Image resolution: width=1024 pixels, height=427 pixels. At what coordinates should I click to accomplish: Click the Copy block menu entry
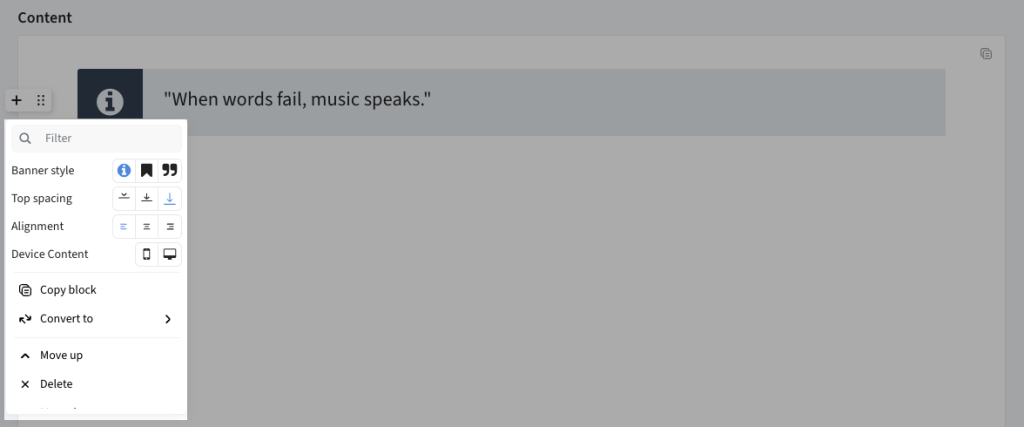click(x=96, y=290)
